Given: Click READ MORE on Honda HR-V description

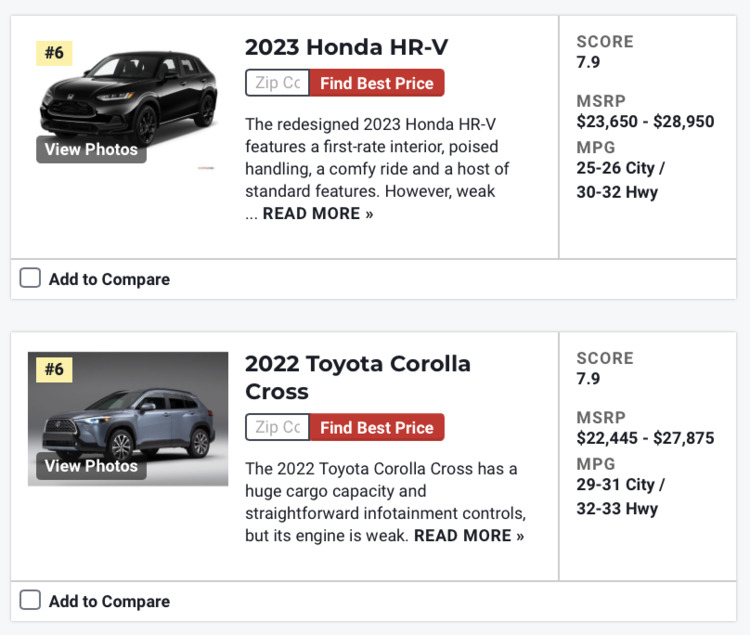Looking at the screenshot, I should pyautogui.click(x=318, y=213).
